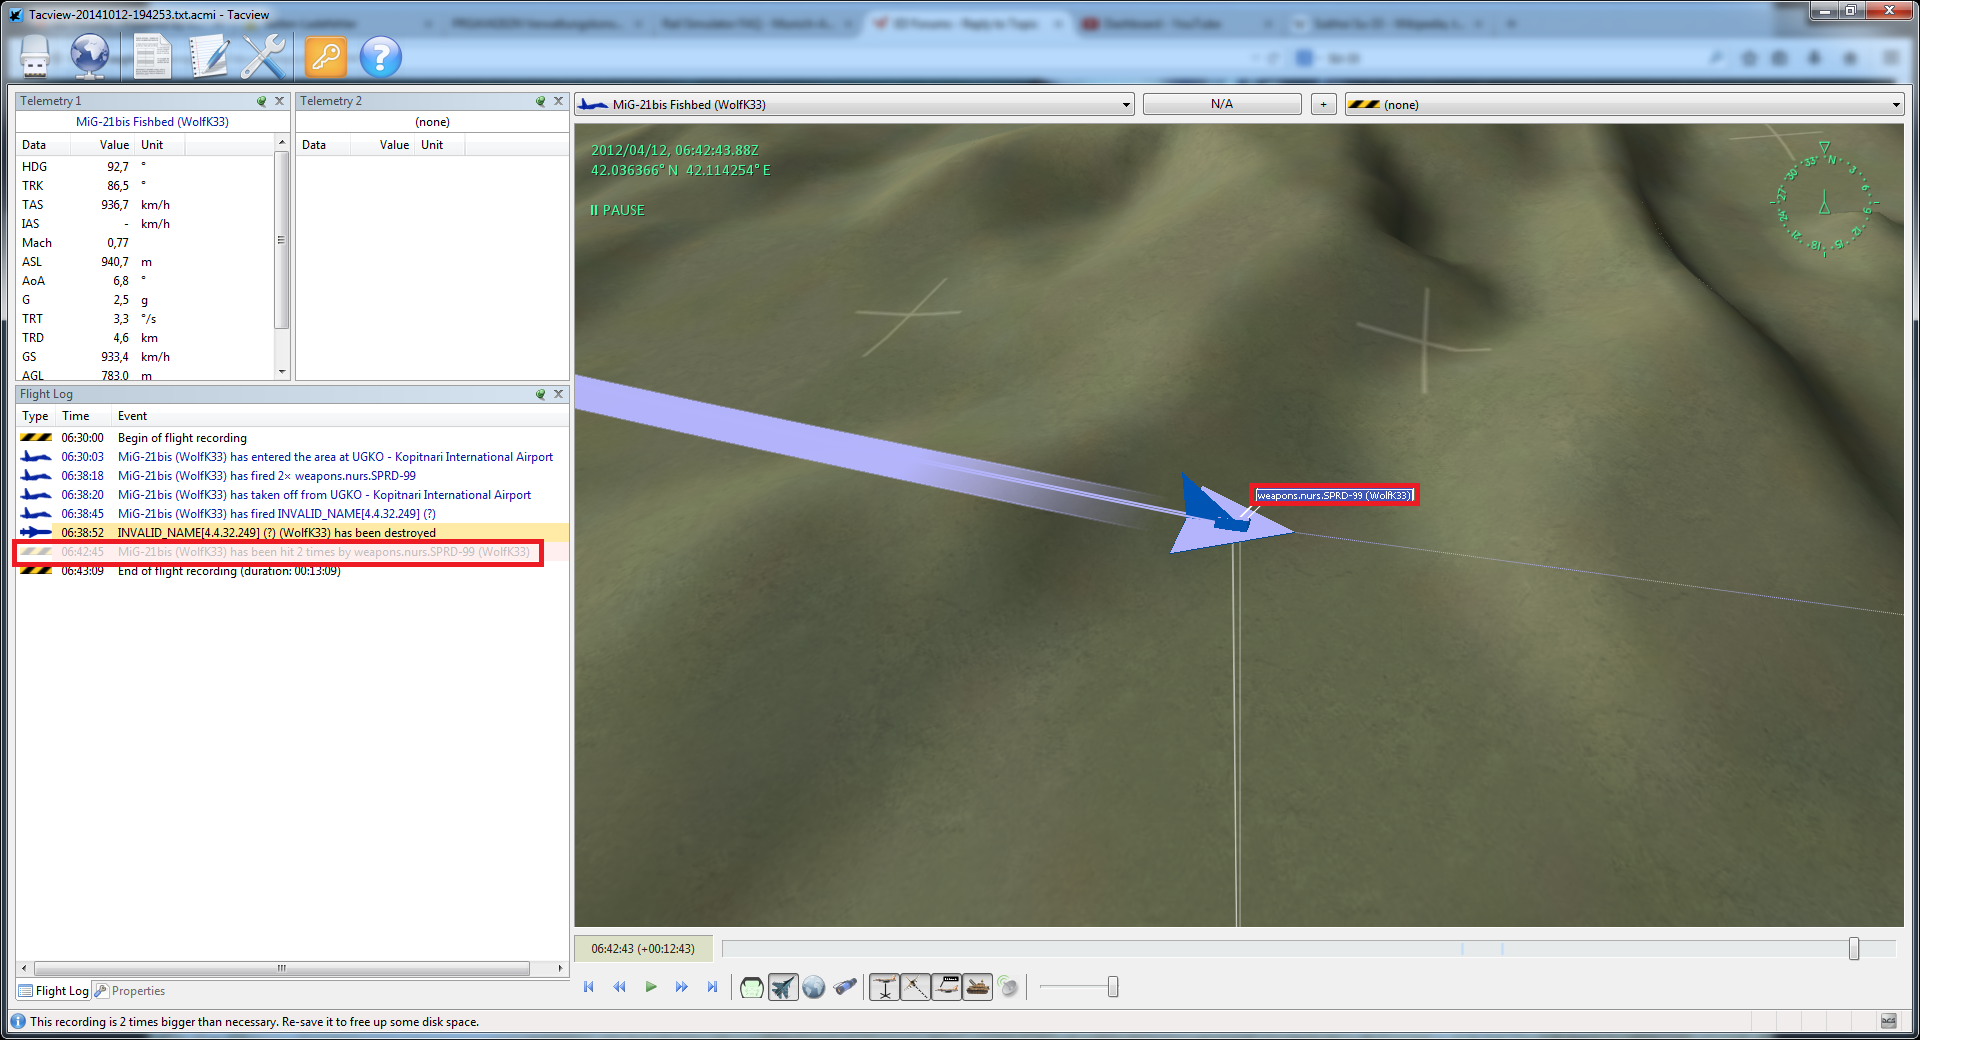Click the timeline slider handle
This screenshot has height=1040, width=1980.
[1854, 948]
